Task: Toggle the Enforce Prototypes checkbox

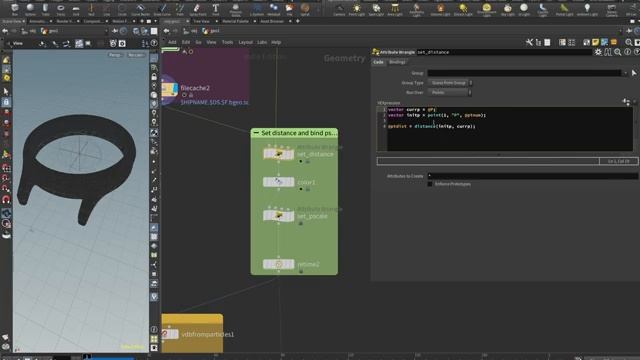Action: click(430, 184)
